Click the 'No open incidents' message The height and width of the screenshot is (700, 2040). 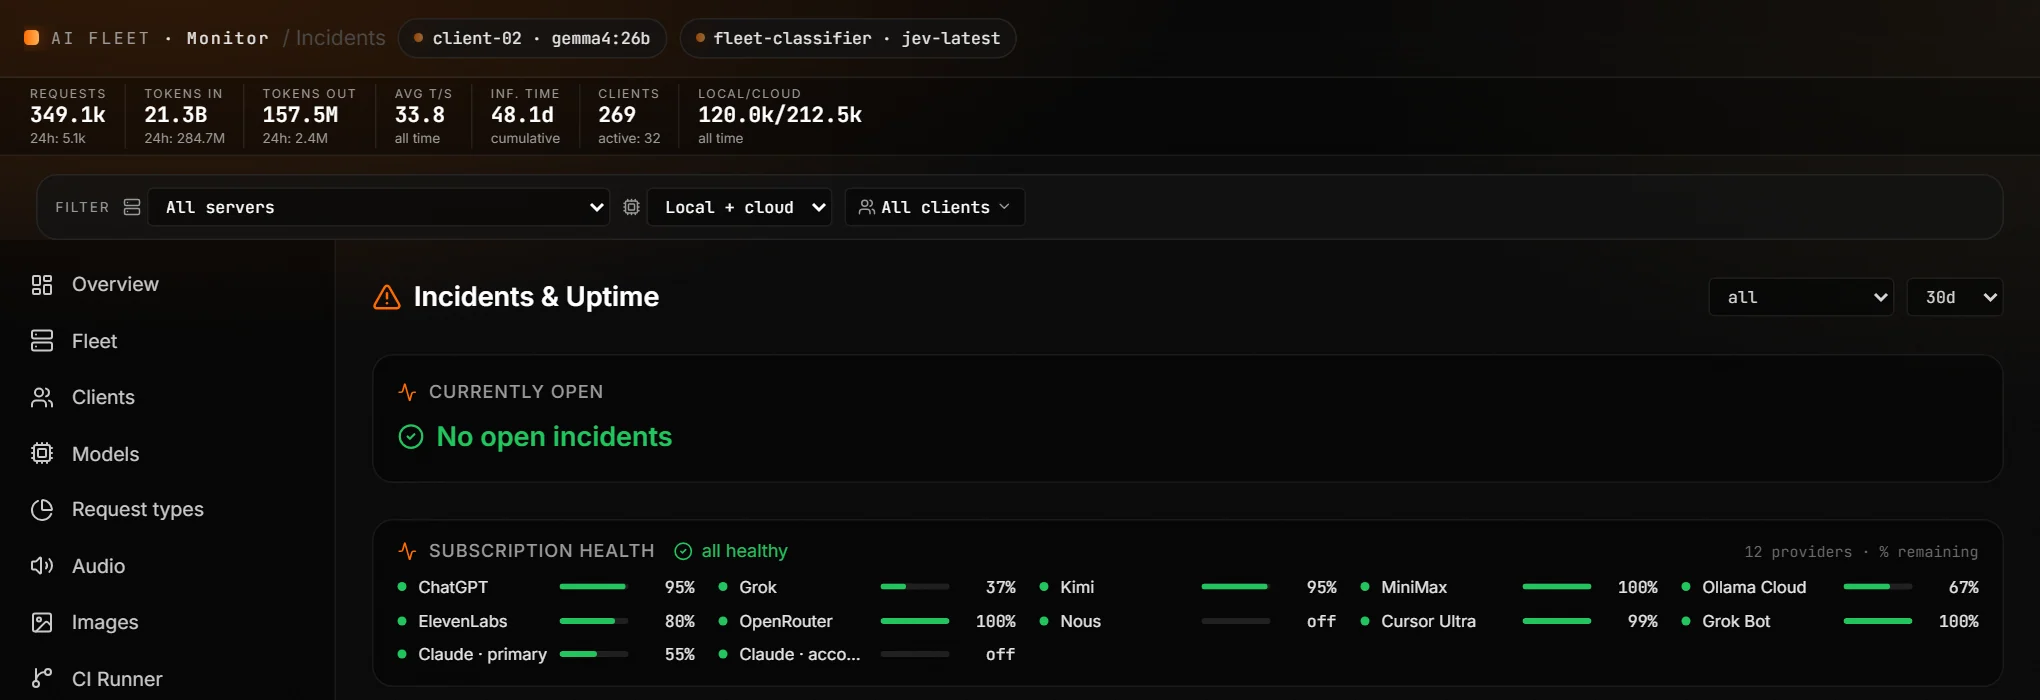(554, 437)
